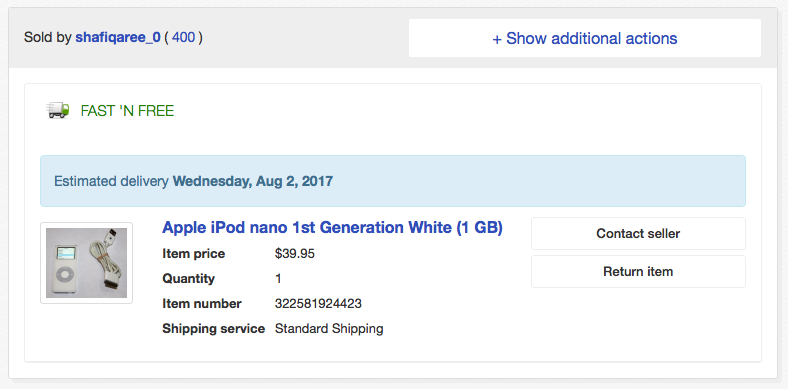Click the Shipping service label

[x=214, y=329]
